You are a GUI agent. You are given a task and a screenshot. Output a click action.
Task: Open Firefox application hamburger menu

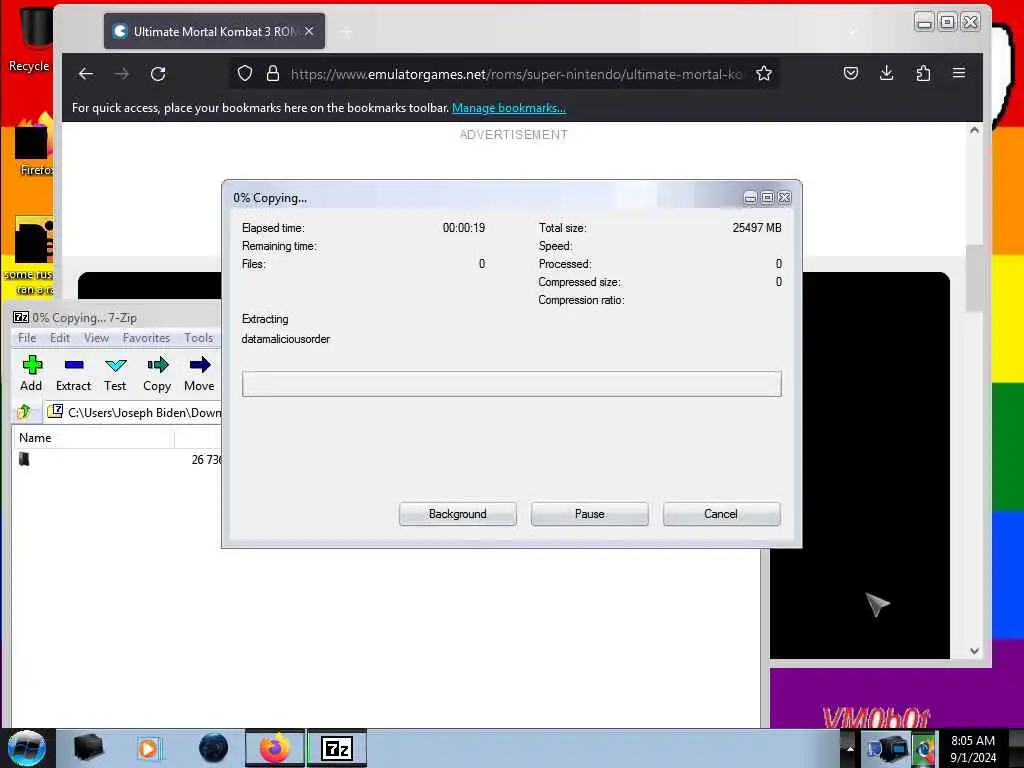959,73
